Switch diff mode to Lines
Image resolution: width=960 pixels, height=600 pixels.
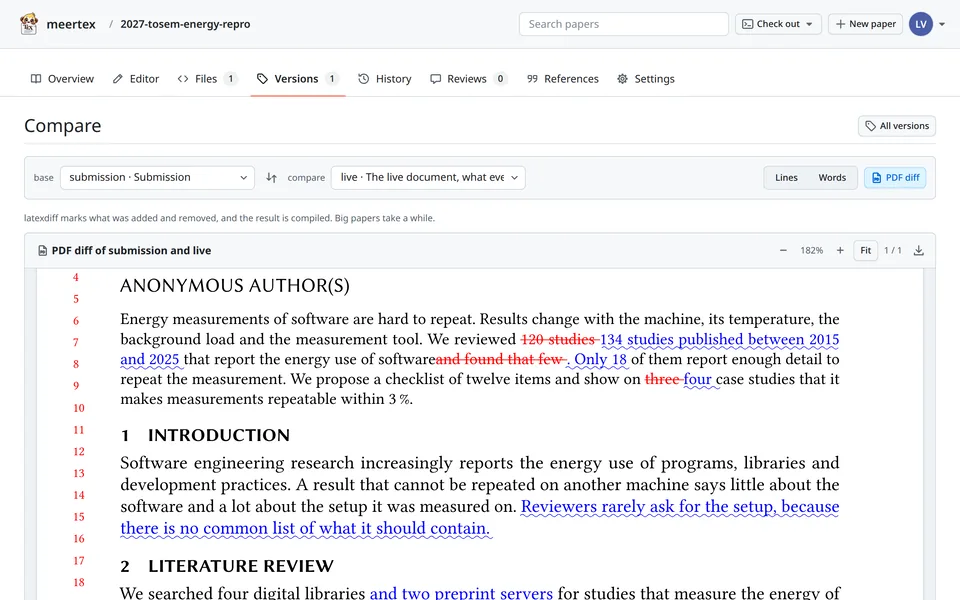click(x=786, y=178)
